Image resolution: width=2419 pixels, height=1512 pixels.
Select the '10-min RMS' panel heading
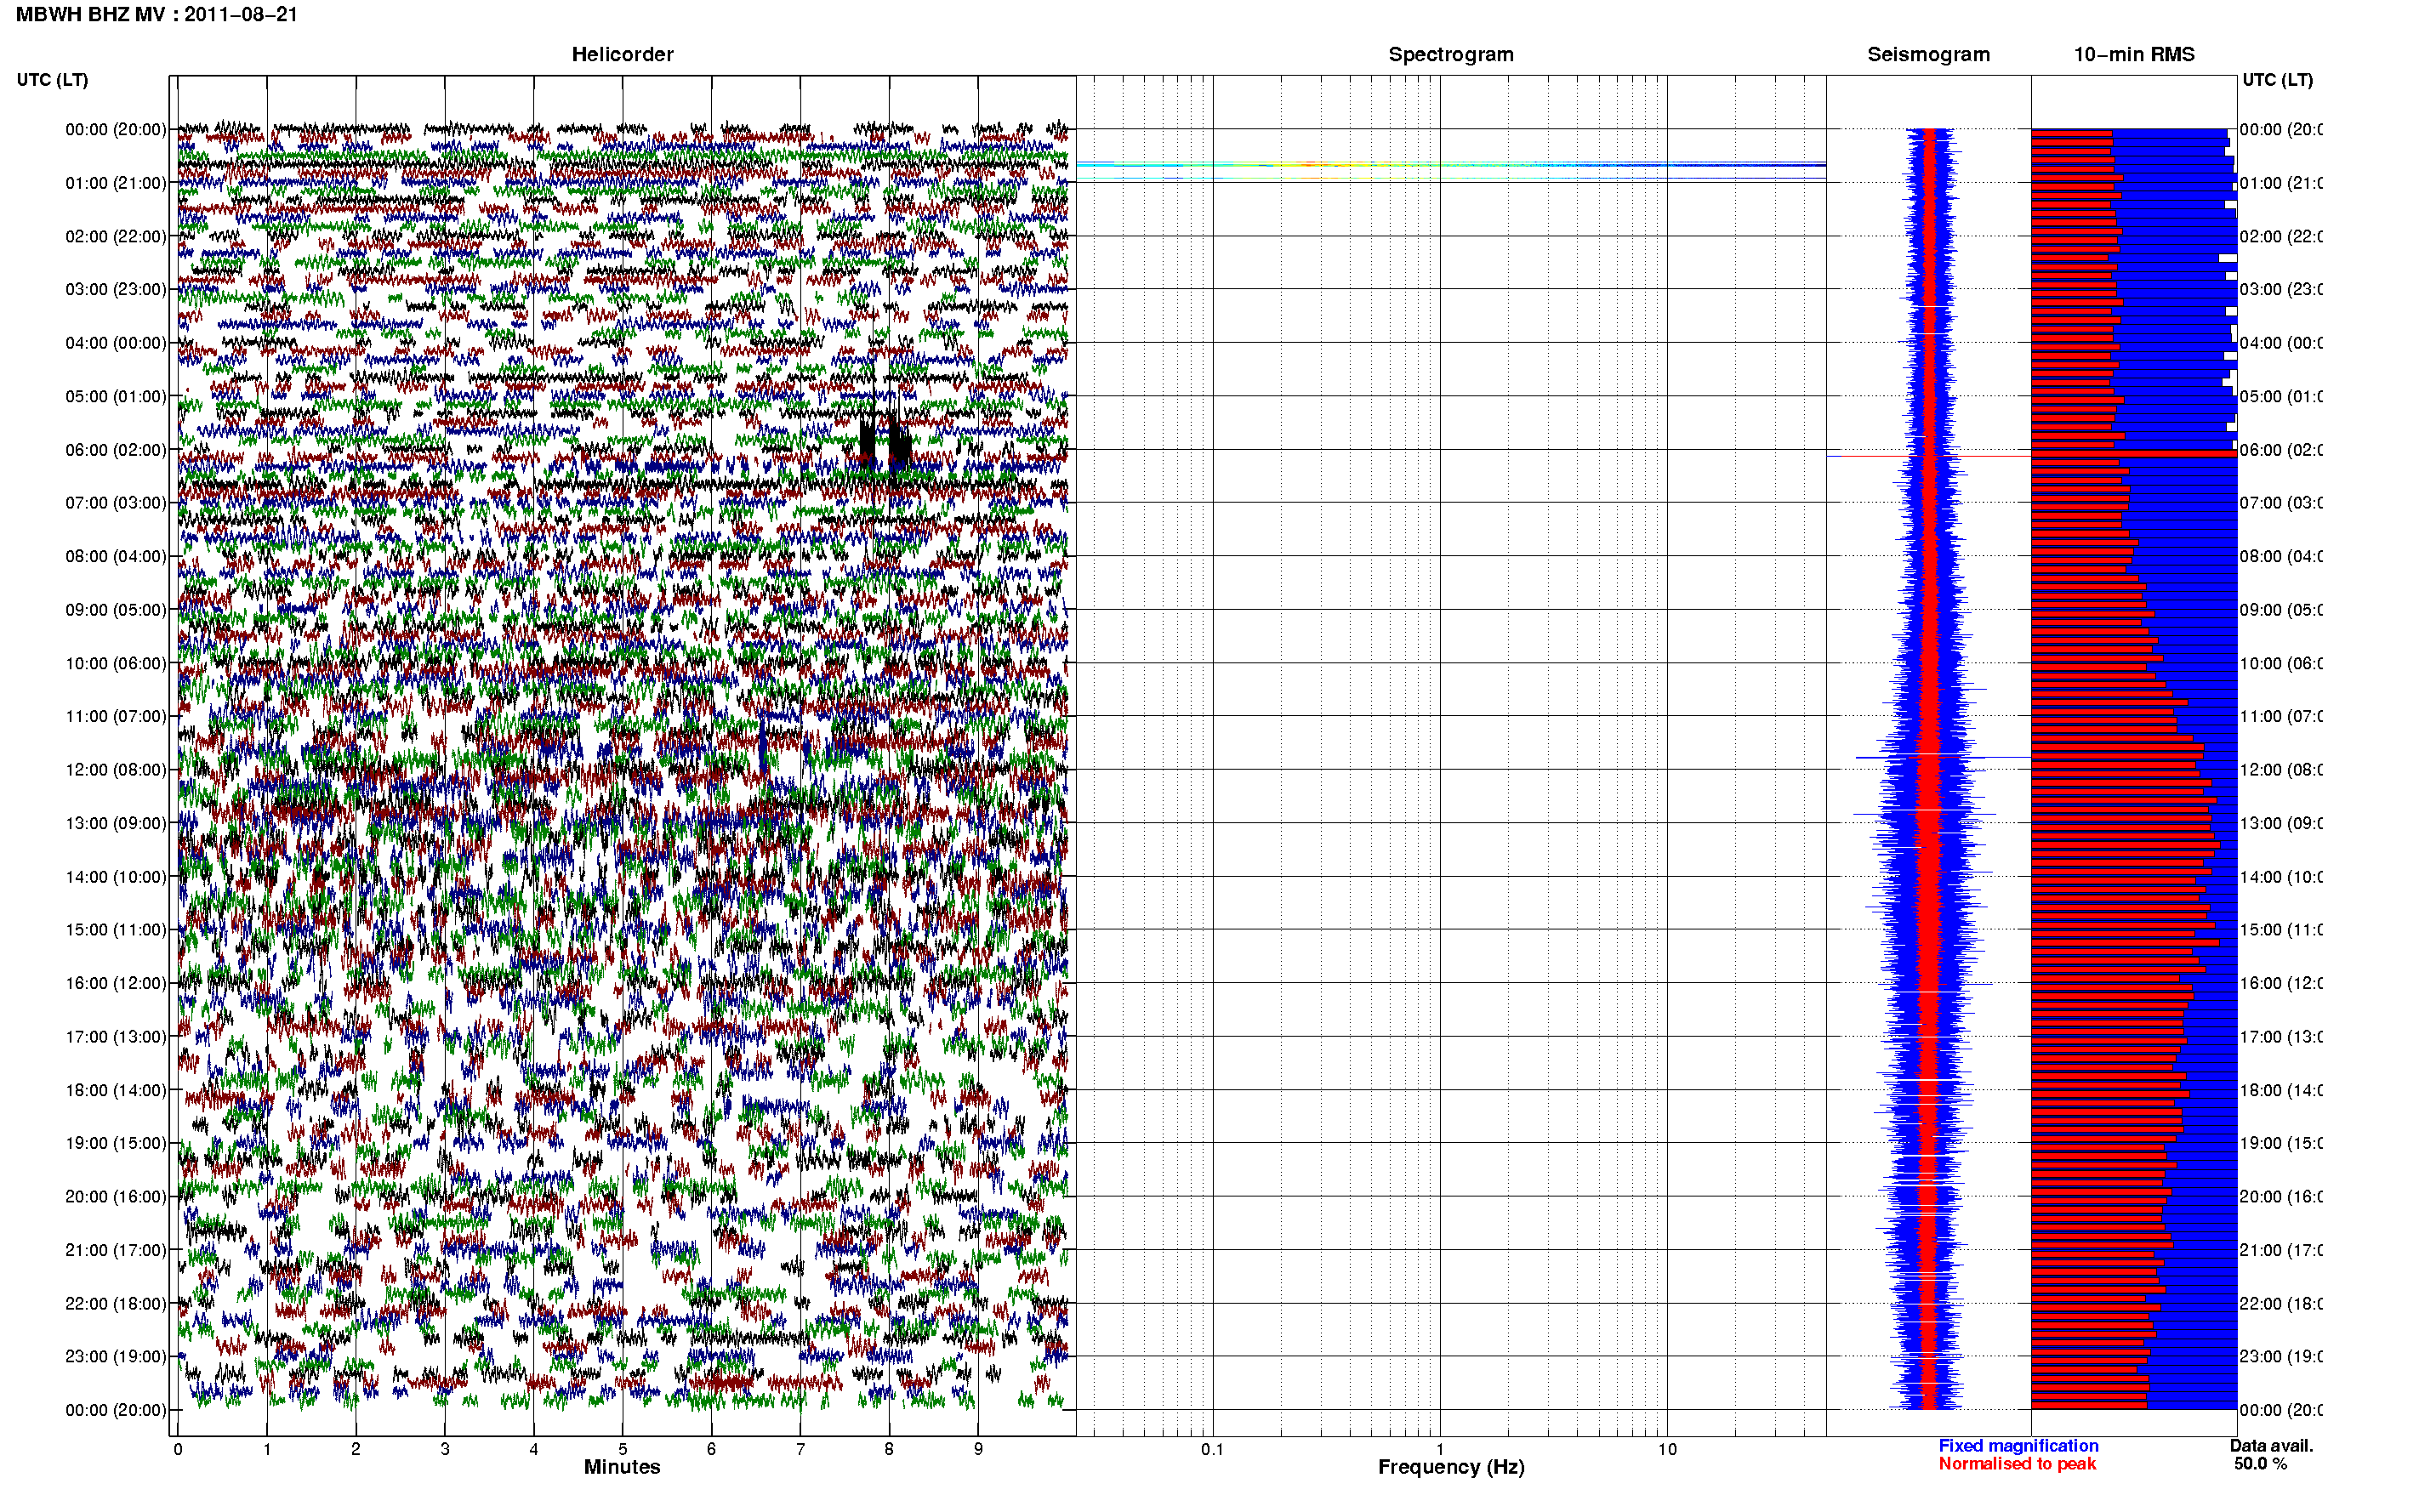(x=2133, y=54)
